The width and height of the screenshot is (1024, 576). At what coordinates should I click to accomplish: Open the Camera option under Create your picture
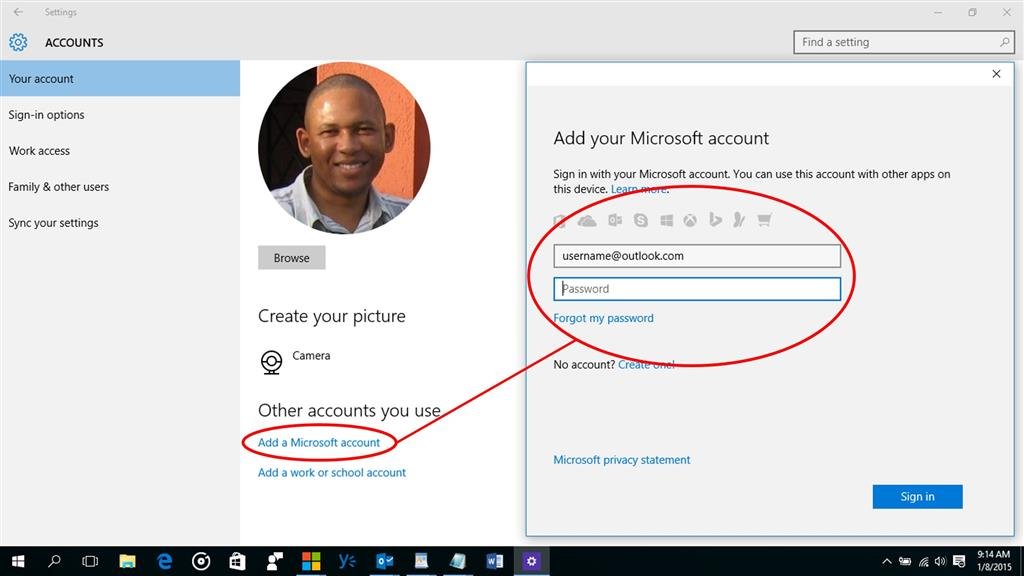pyautogui.click(x=311, y=355)
